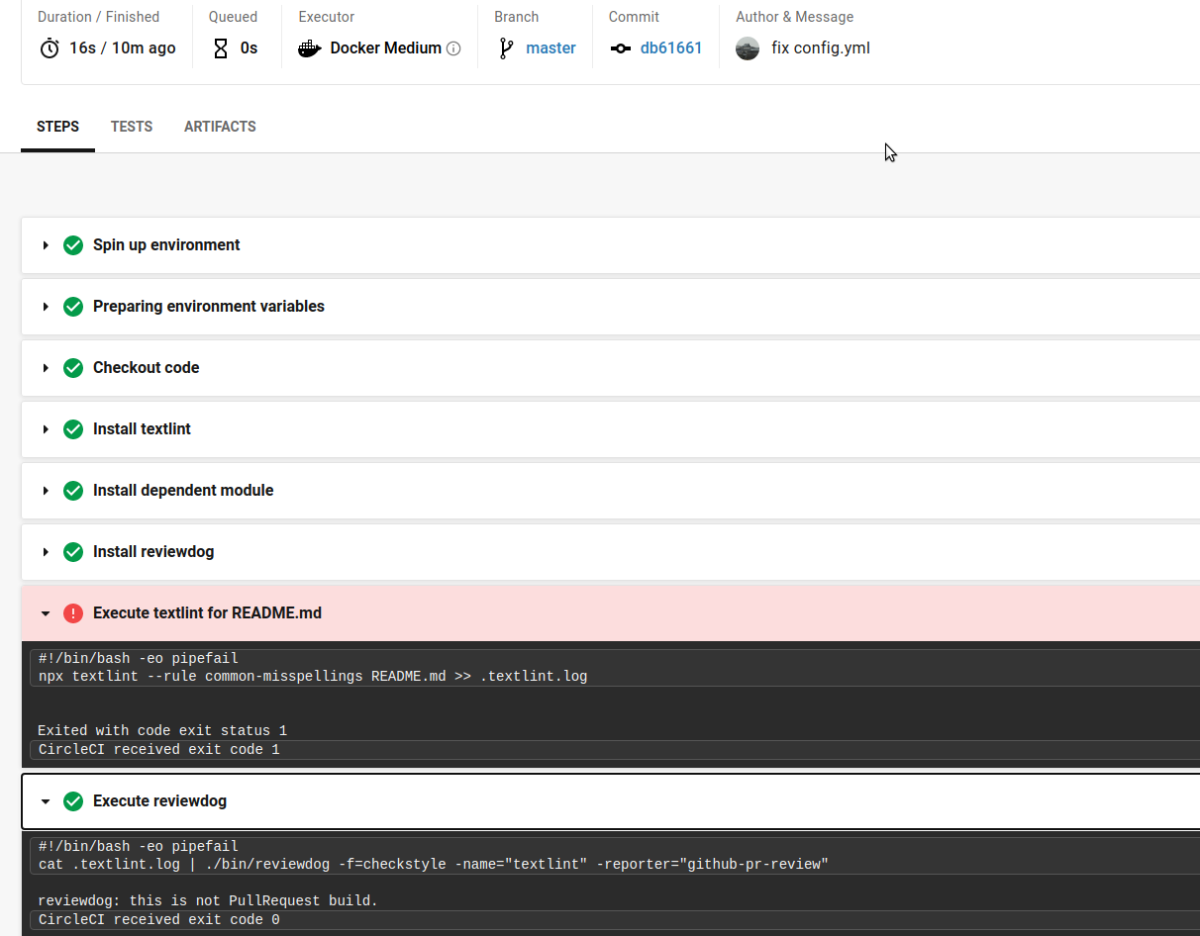Screen dimensions: 1200x936
Task: Click green check icon on Install textlint
Action: coord(73,429)
